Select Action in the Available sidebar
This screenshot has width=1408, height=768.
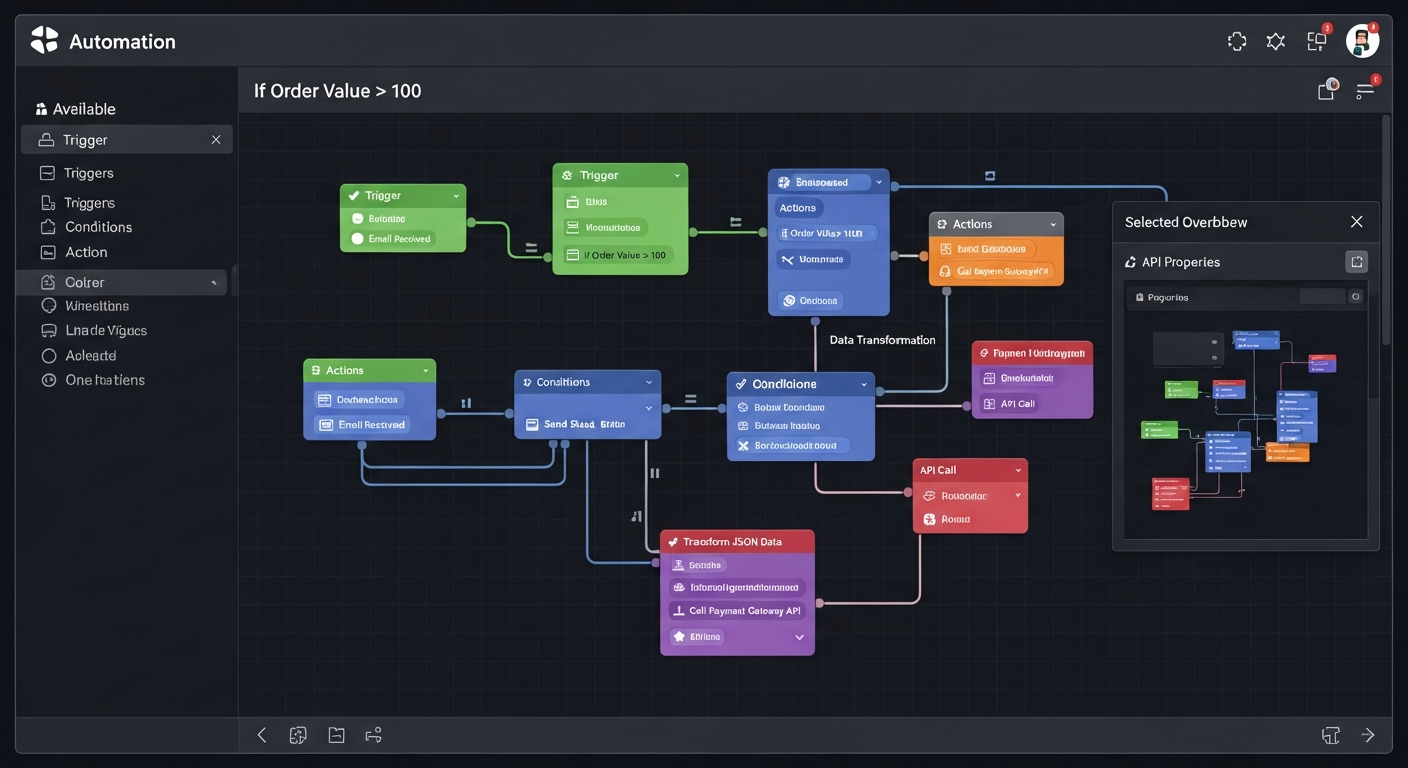[86, 252]
